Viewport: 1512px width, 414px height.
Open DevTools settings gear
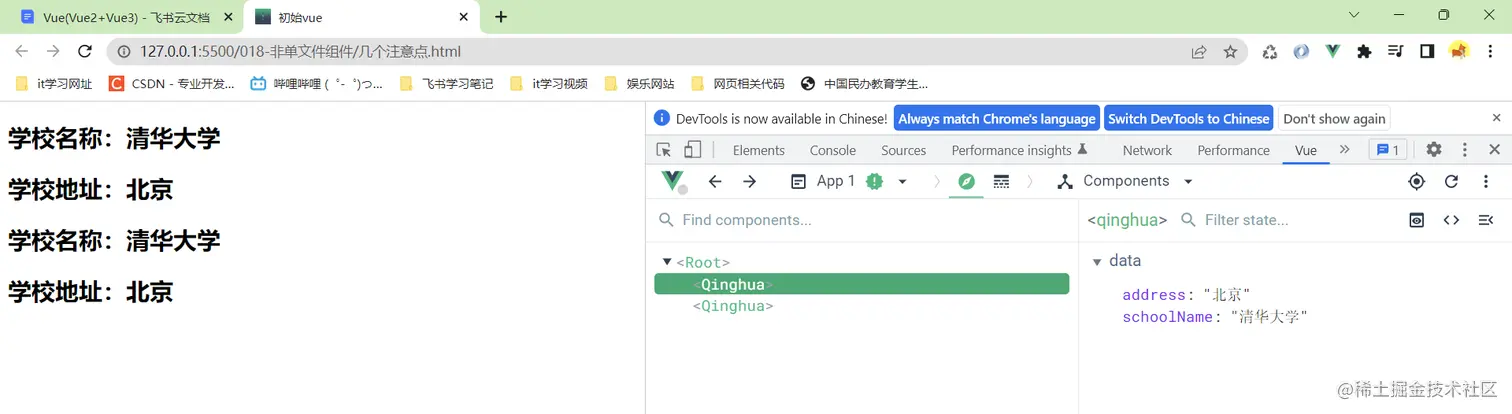[x=1434, y=150]
